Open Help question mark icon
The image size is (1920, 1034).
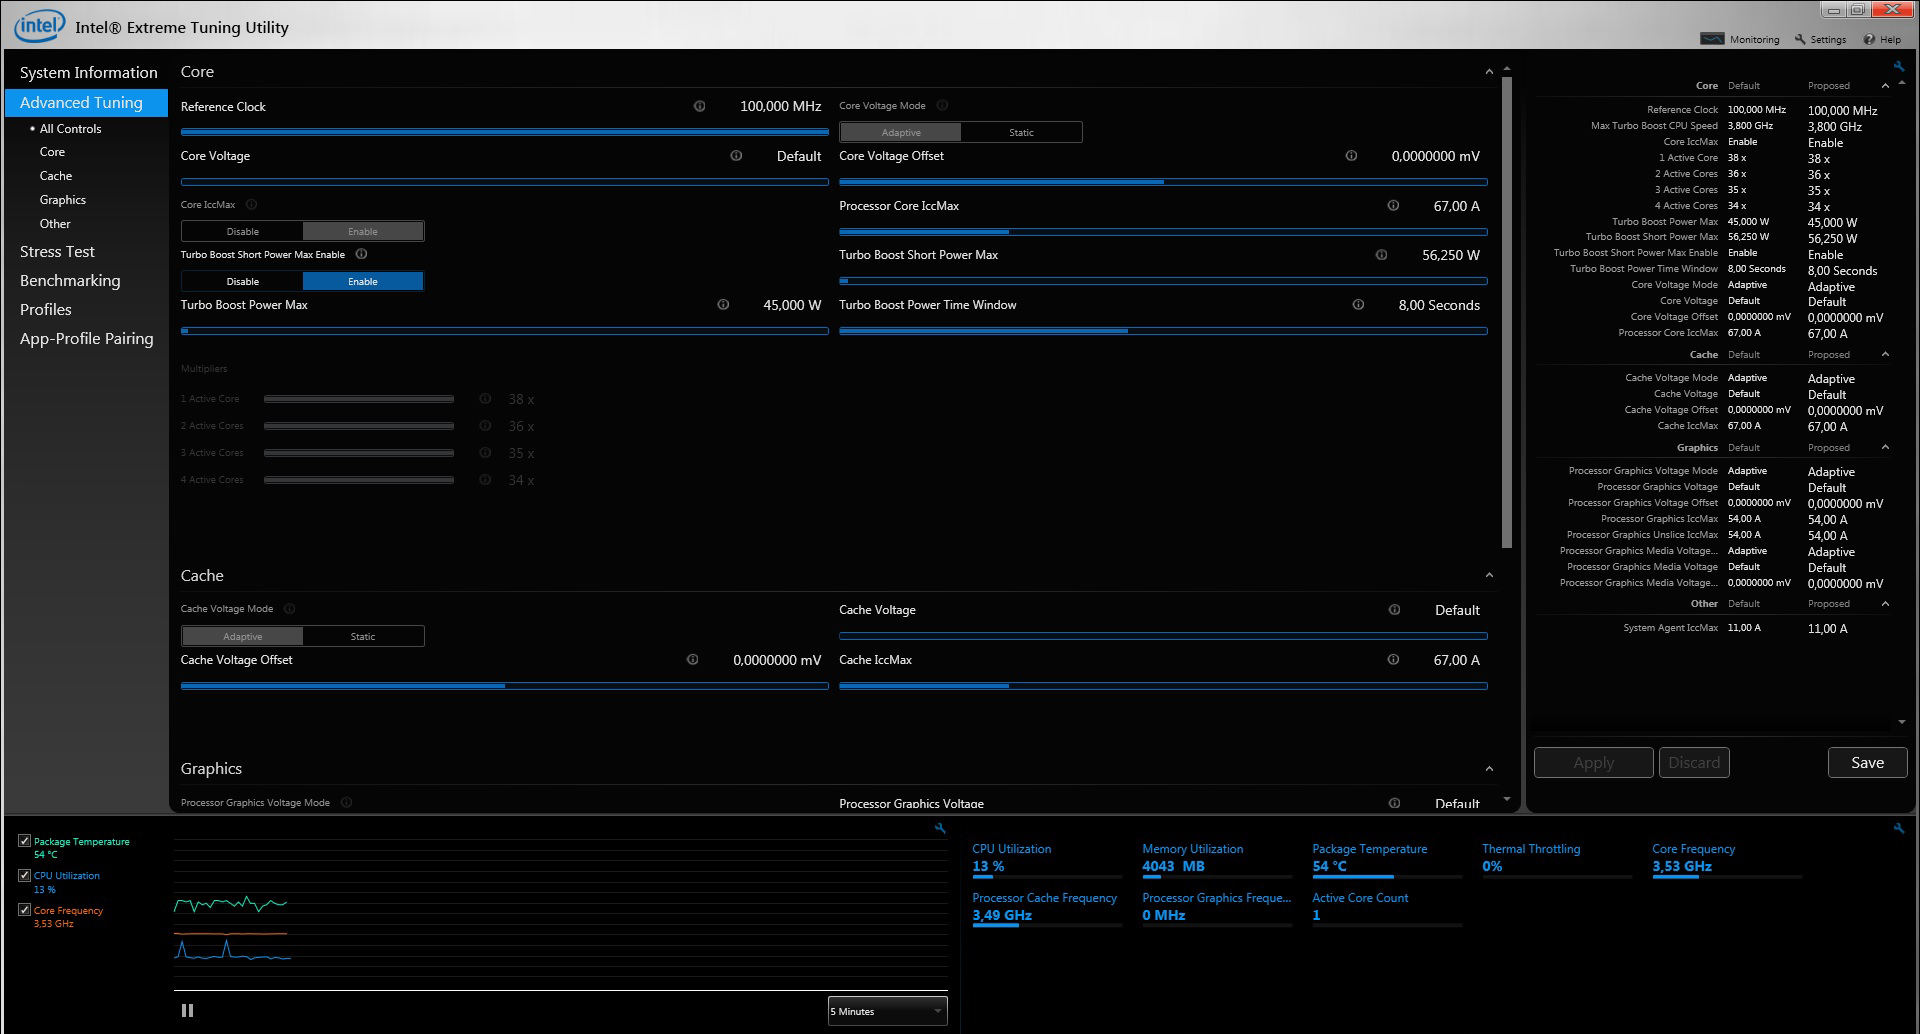1869,39
